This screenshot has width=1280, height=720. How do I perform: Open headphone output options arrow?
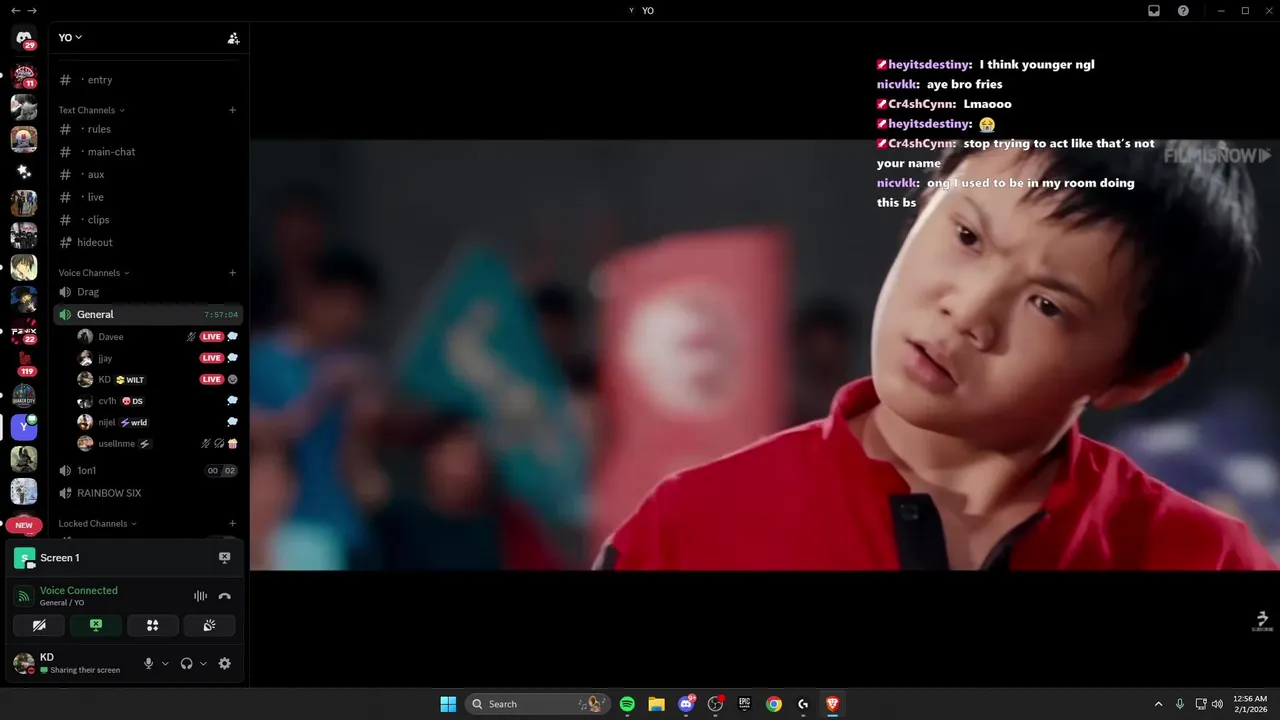(x=203, y=664)
